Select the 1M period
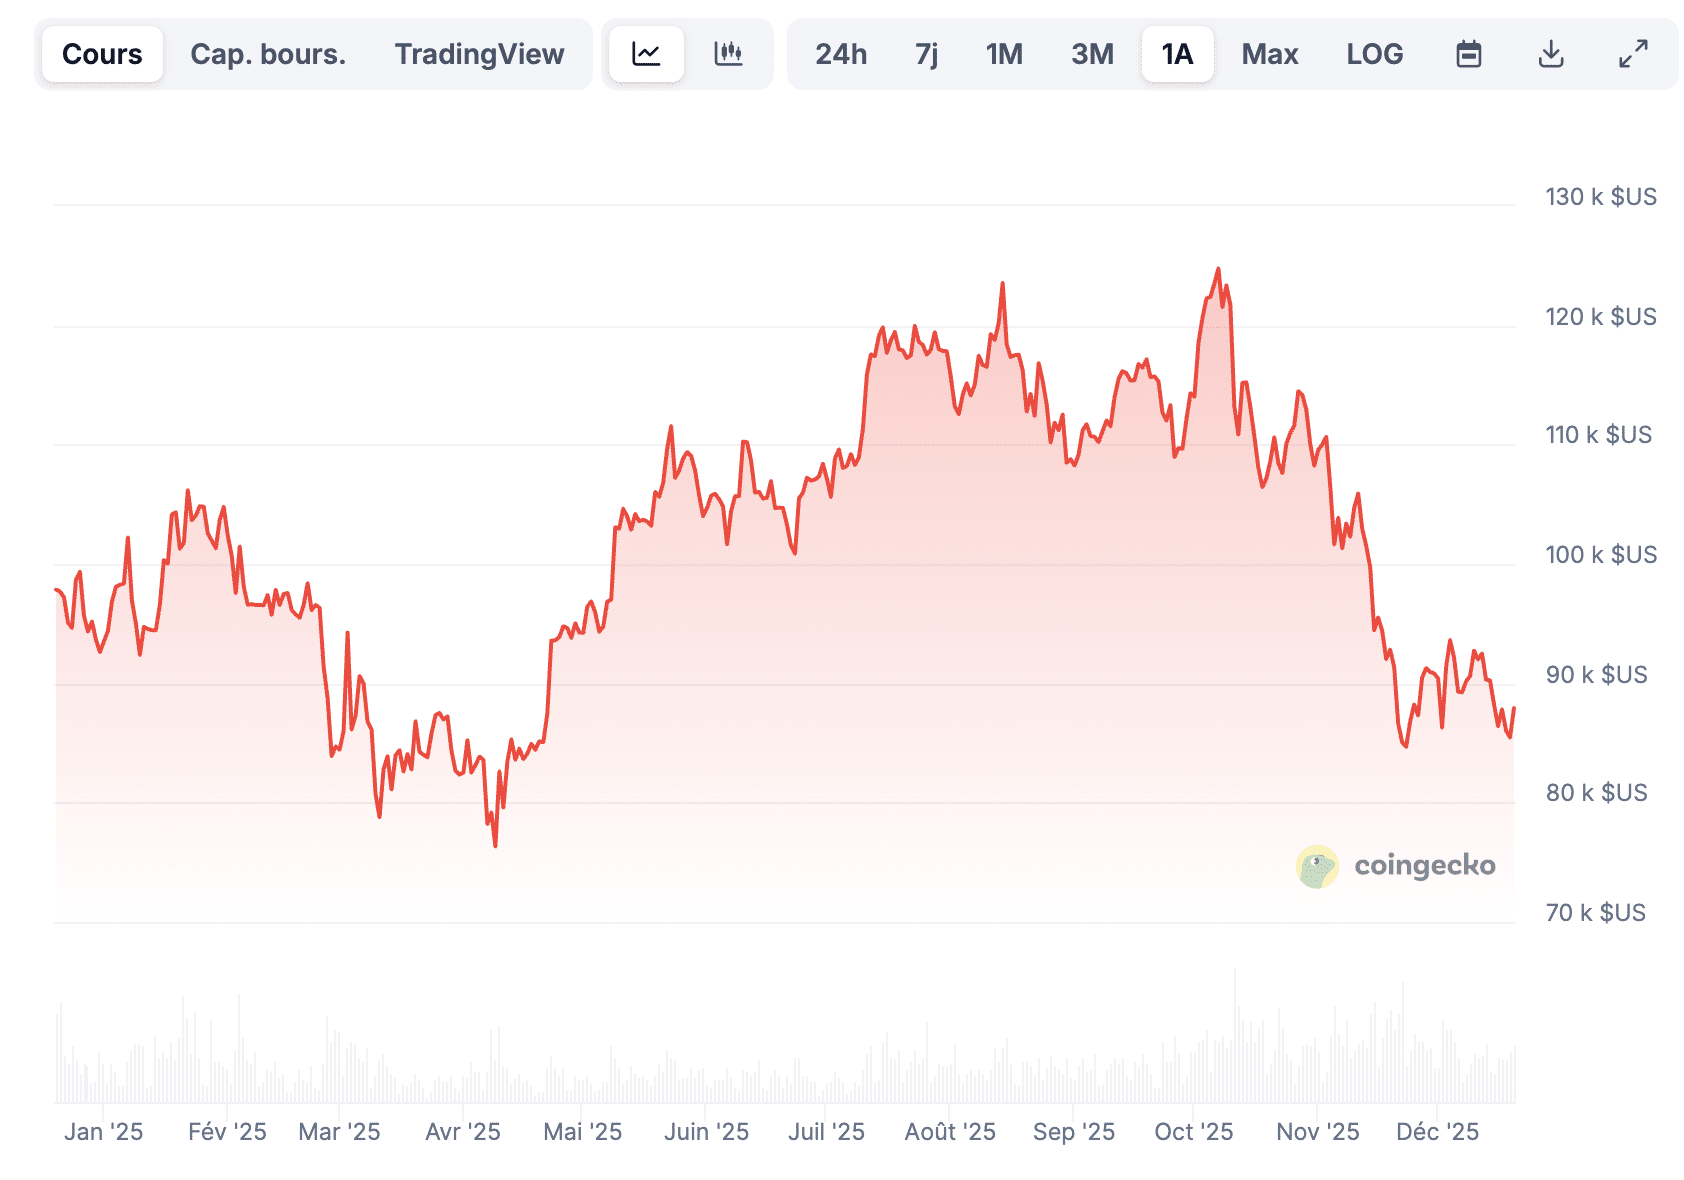This screenshot has height=1180, width=1684. [1005, 54]
